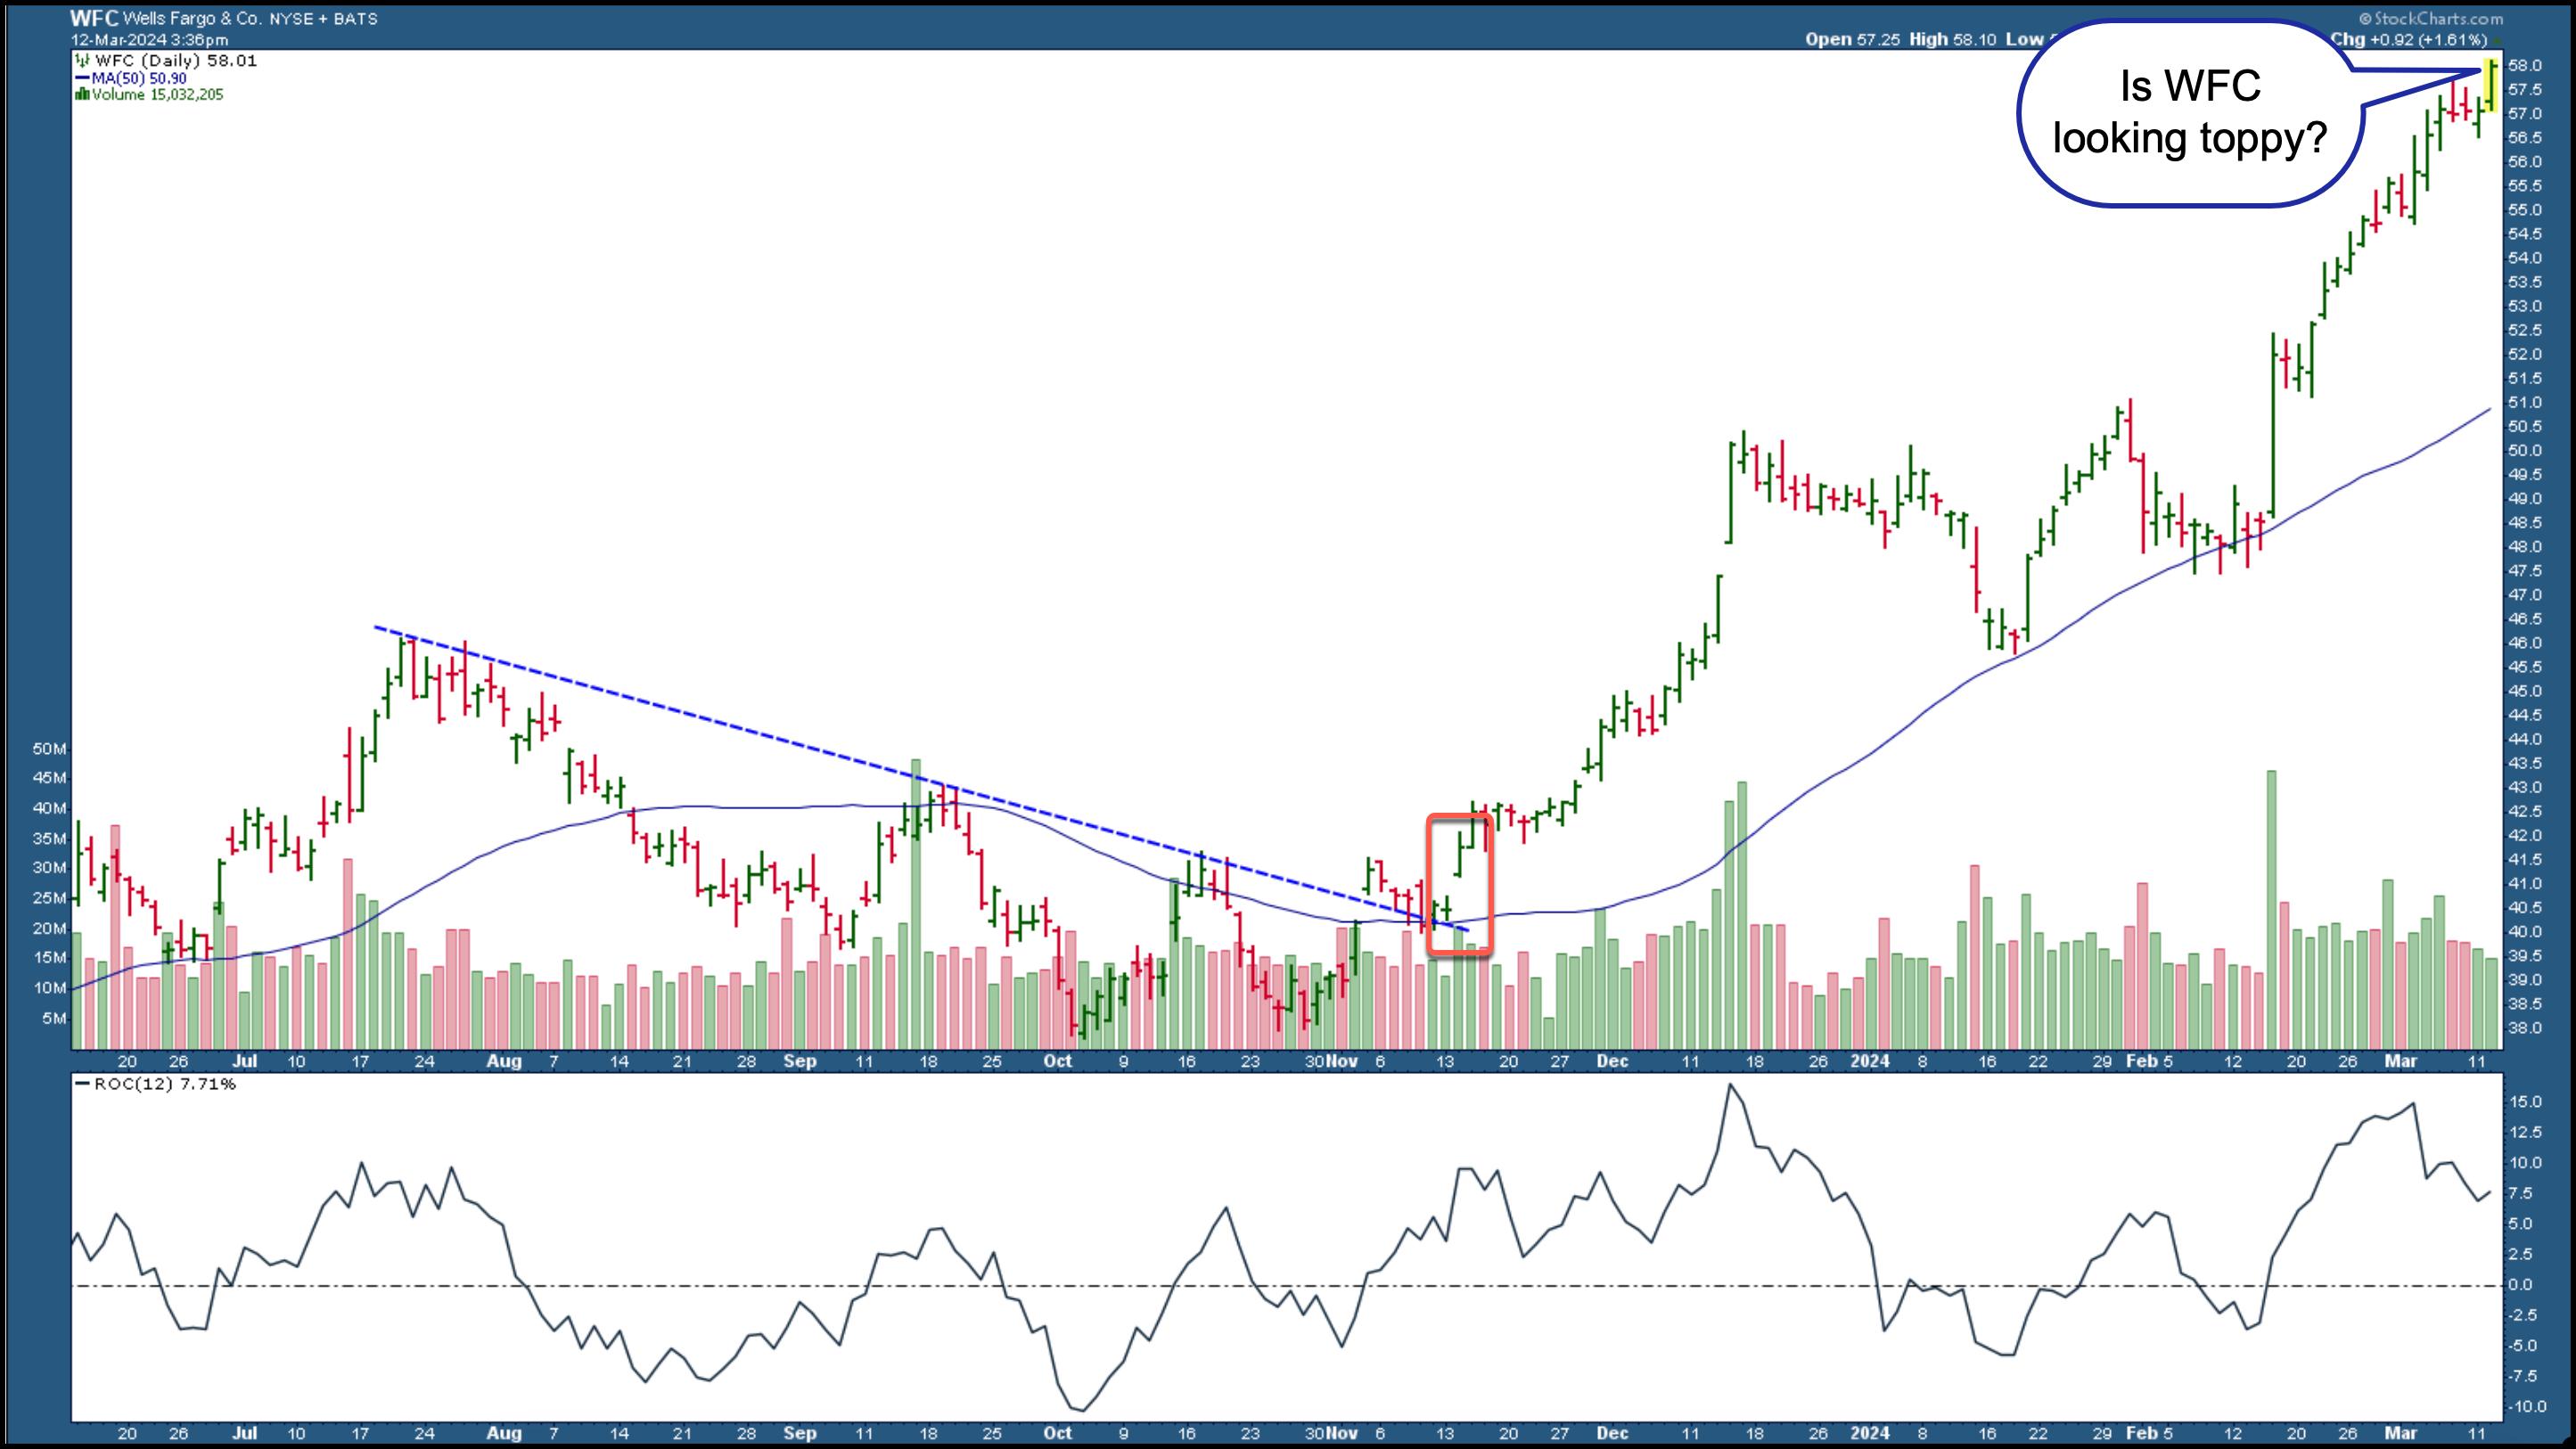Click the 58.0 price level on right axis
This screenshot has width=2576, height=1449.
[x=2525, y=66]
